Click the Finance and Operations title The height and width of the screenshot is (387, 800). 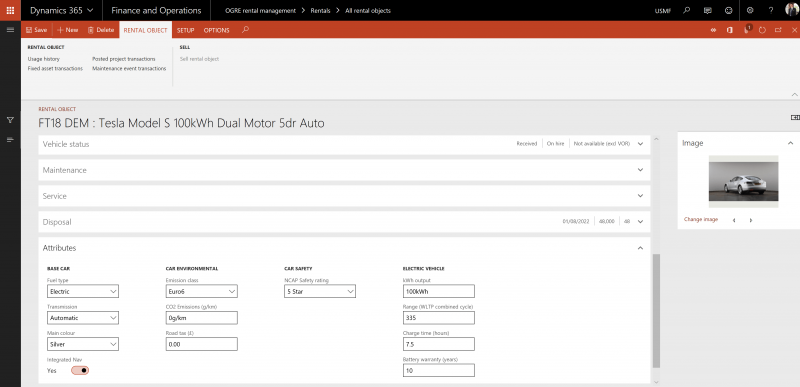tap(156, 10)
